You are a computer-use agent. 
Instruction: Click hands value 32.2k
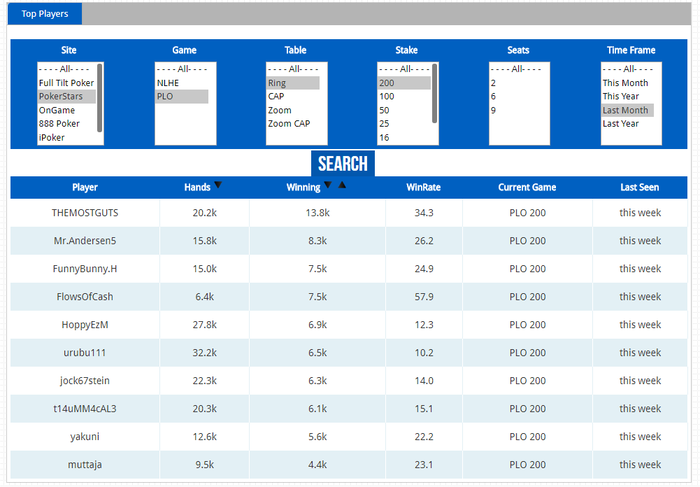pos(204,353)
